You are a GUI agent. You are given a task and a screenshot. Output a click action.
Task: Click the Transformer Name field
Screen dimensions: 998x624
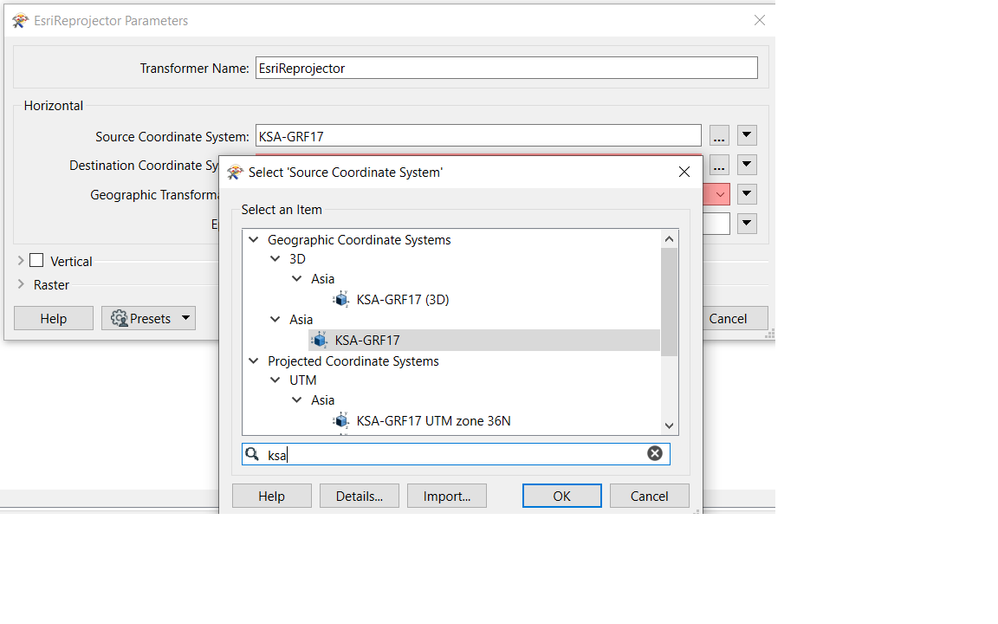(506, 68)
